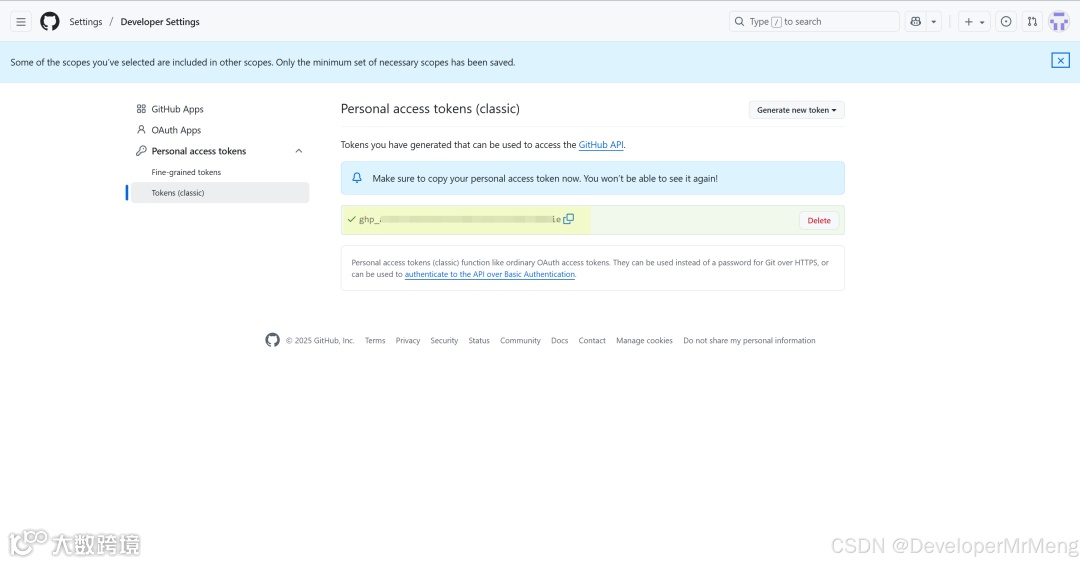The height and width of the screenshot is (564, 1080).
Task: Select Tokens (classic) sidebar item
Action: tap(219, 193)
